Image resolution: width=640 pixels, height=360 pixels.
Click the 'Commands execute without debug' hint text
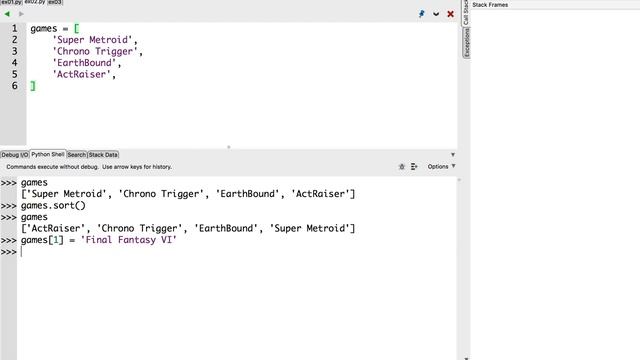tap(89, 167)
